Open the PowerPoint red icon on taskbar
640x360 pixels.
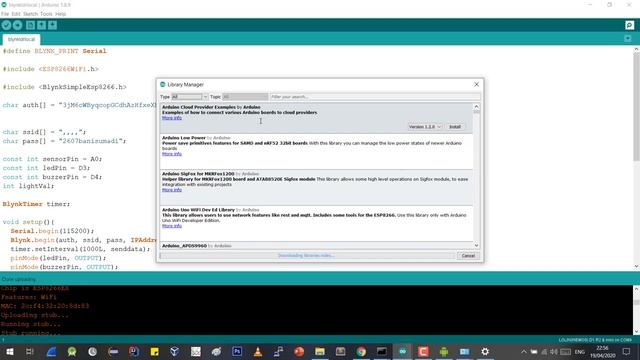coord(299,351)
